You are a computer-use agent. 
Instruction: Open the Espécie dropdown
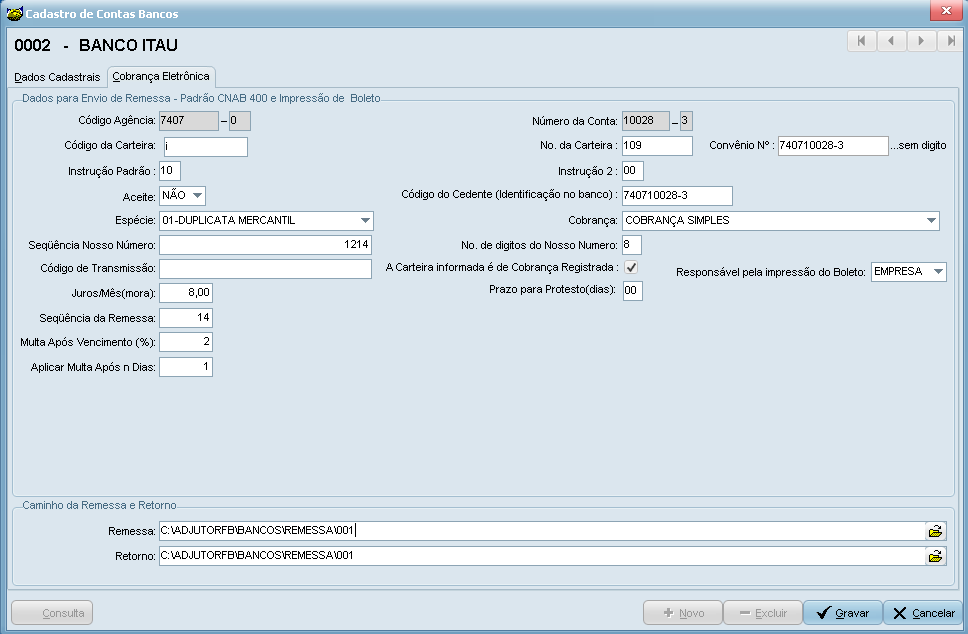coord(365,220)
